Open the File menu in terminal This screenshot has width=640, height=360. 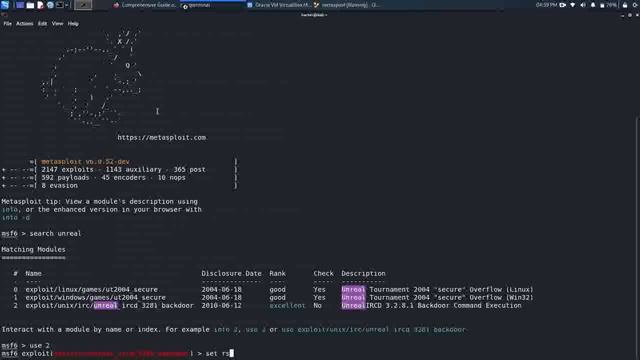coord(7,24)
